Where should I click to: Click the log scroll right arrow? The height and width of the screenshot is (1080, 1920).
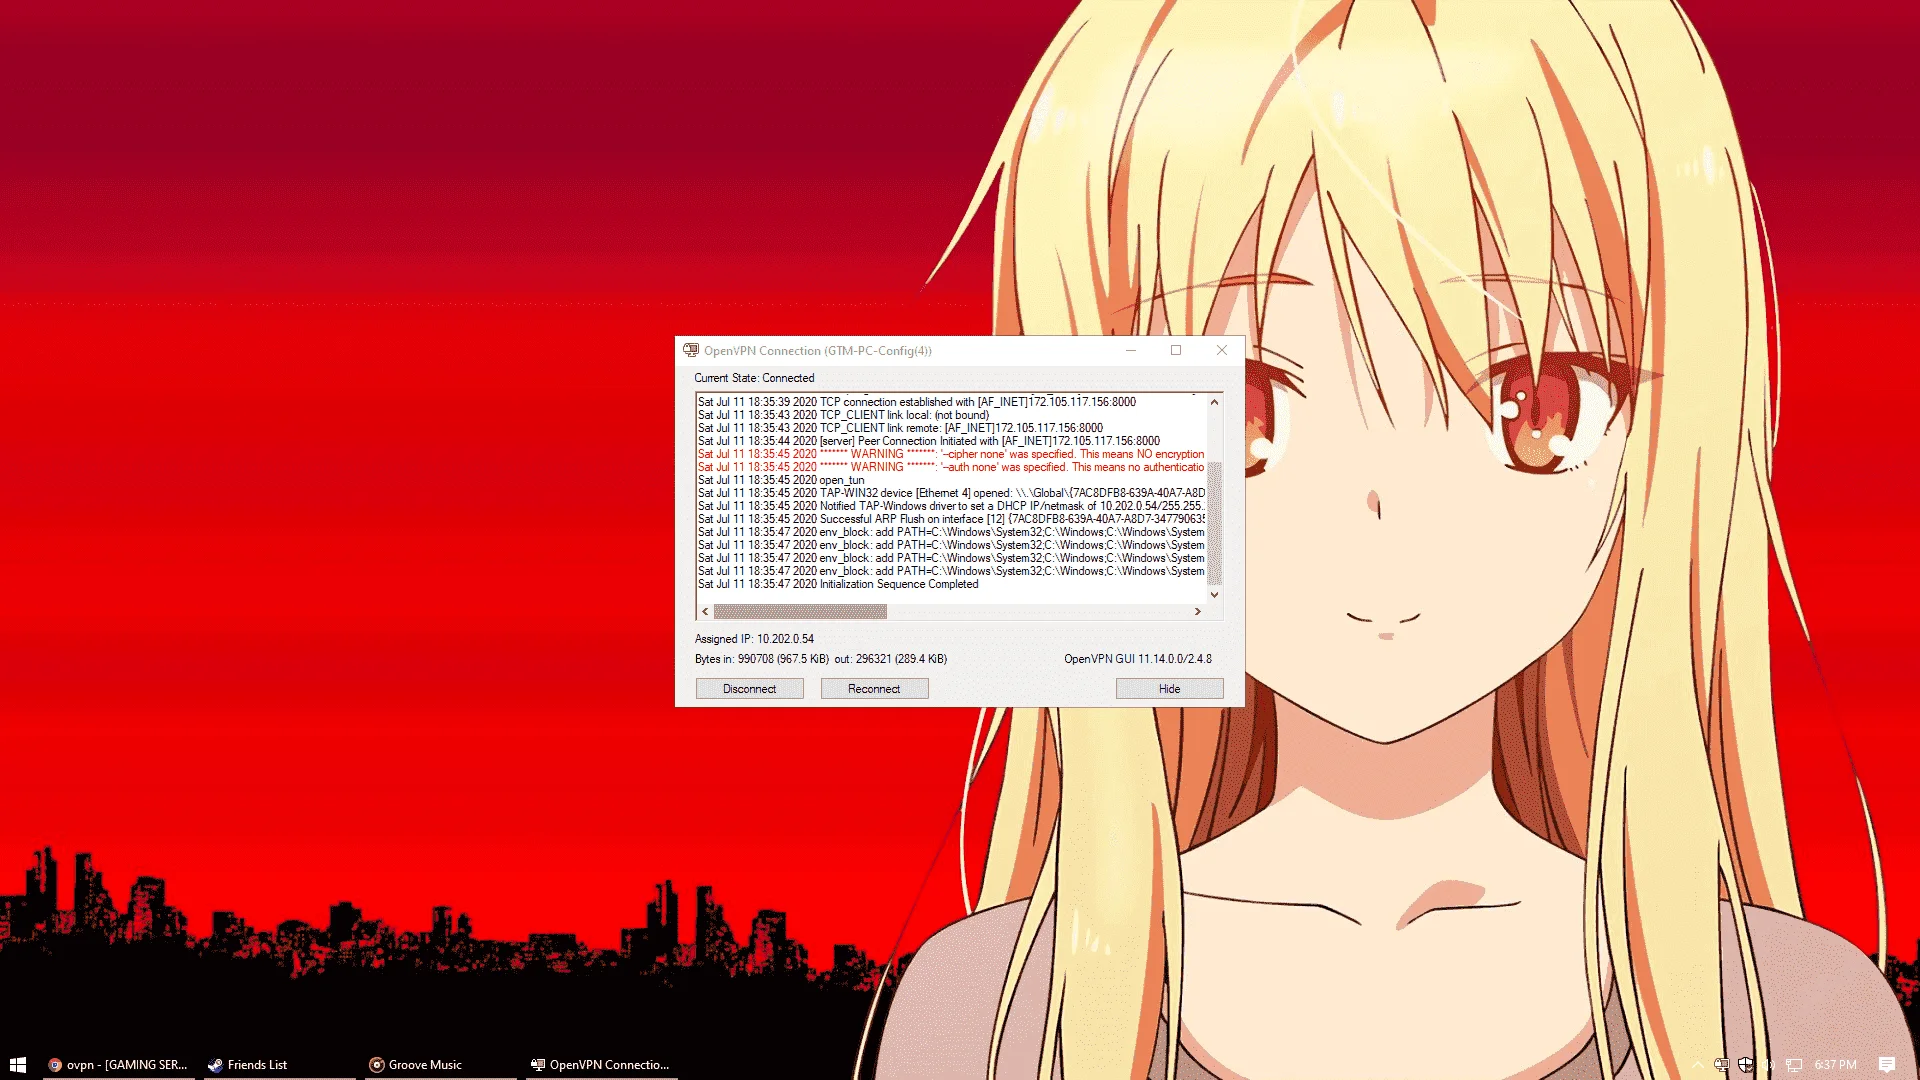click(1197, 611)
